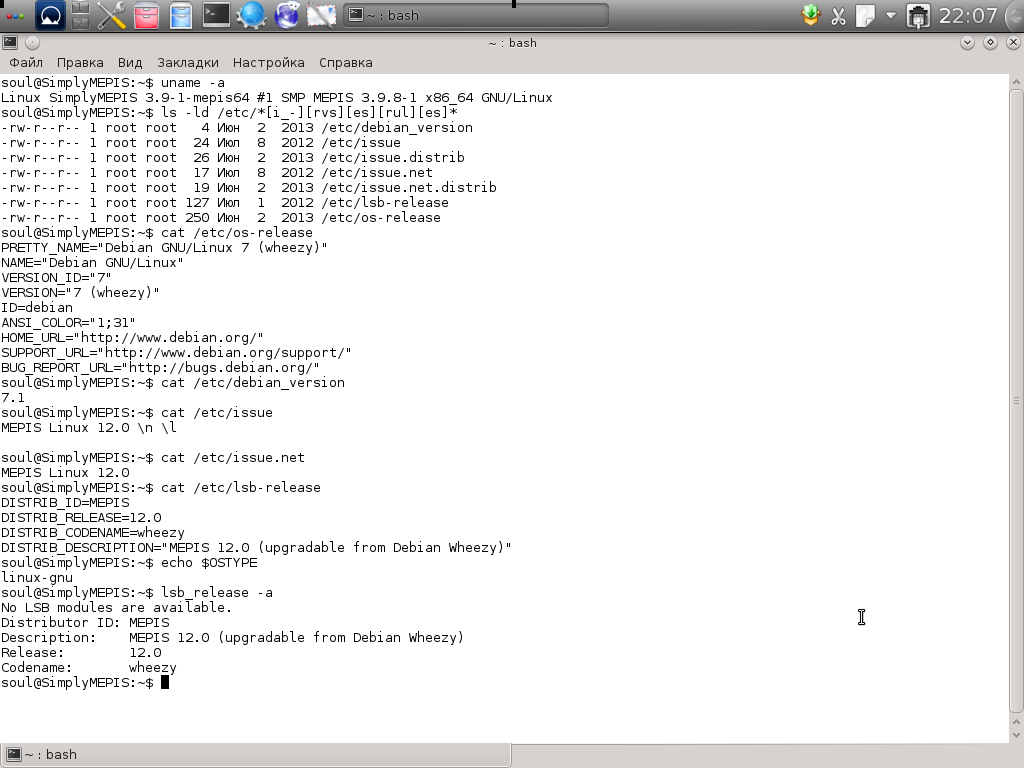
Task: Click the PRETTY_NAME line in output
Action: coord(164,248)
